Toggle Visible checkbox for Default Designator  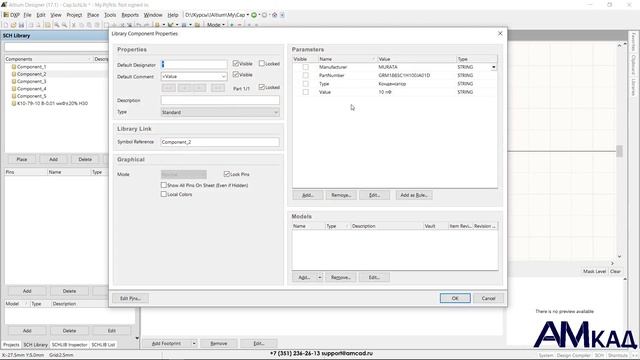point(236,63)
